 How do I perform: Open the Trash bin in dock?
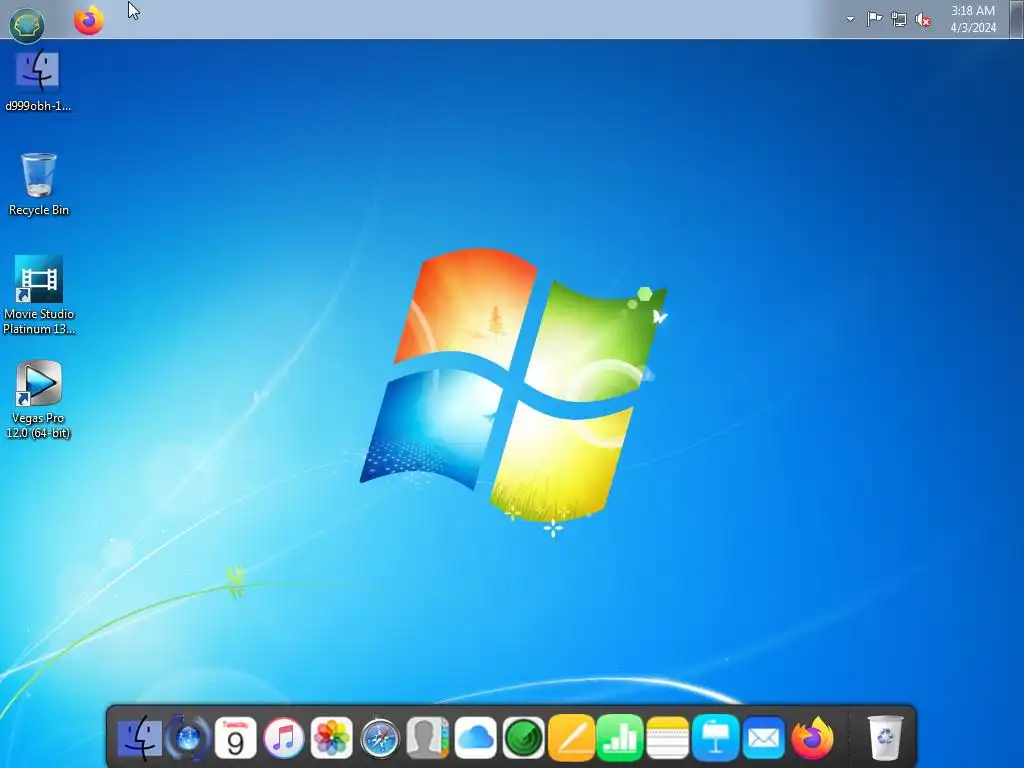pos(885,738)
